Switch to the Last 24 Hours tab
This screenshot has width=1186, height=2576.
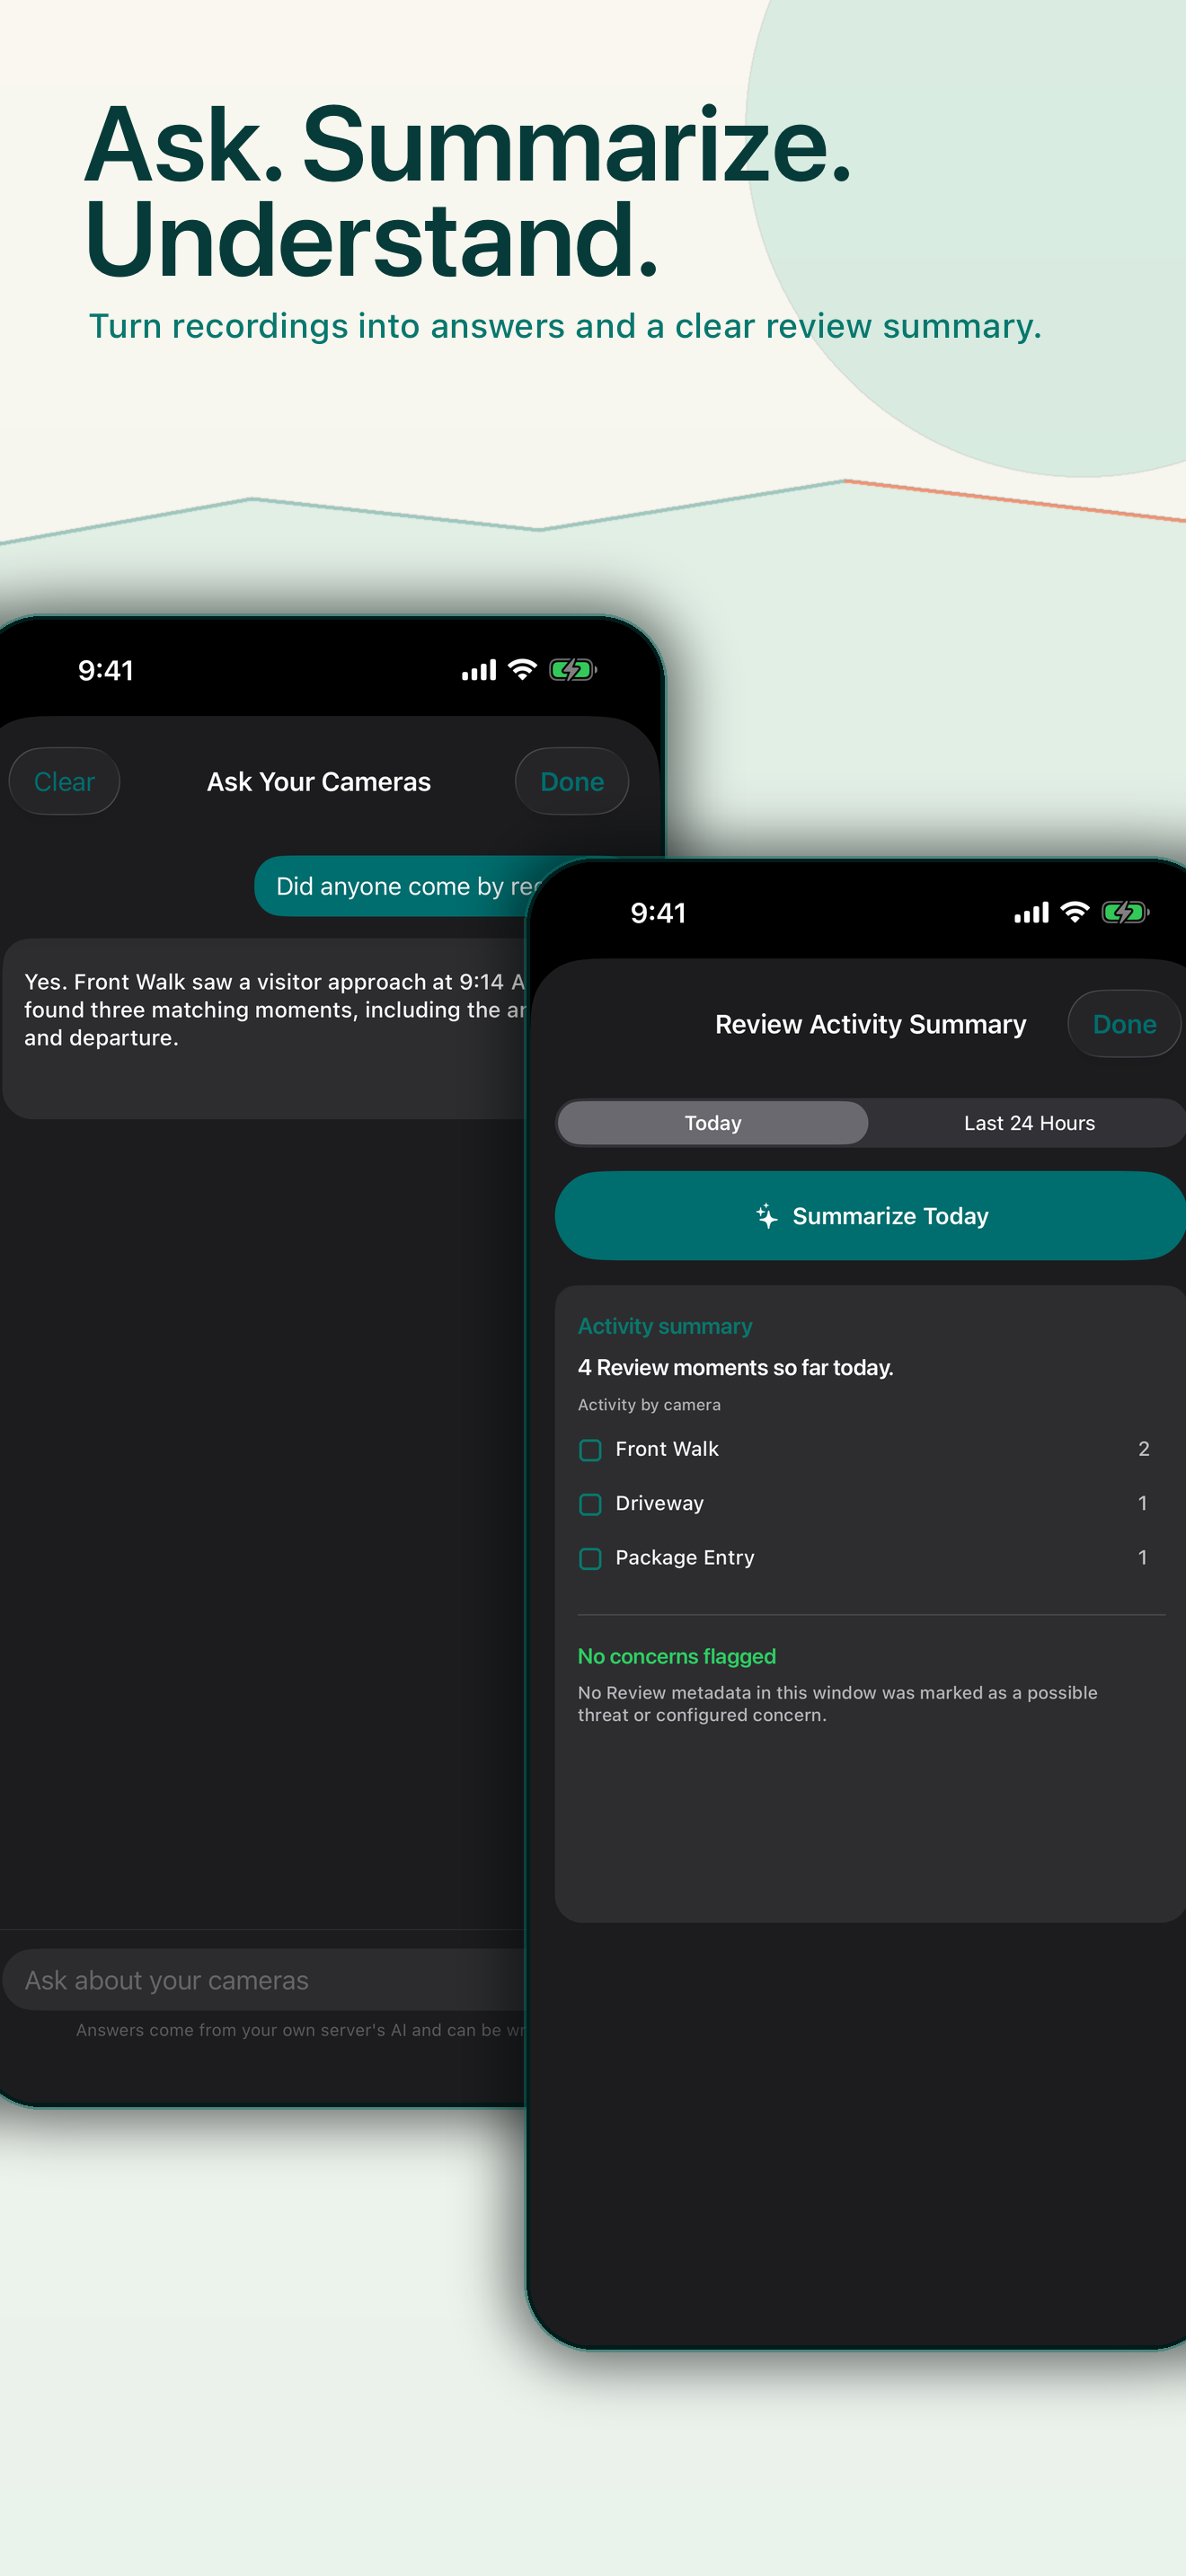click(1029, 1122)
